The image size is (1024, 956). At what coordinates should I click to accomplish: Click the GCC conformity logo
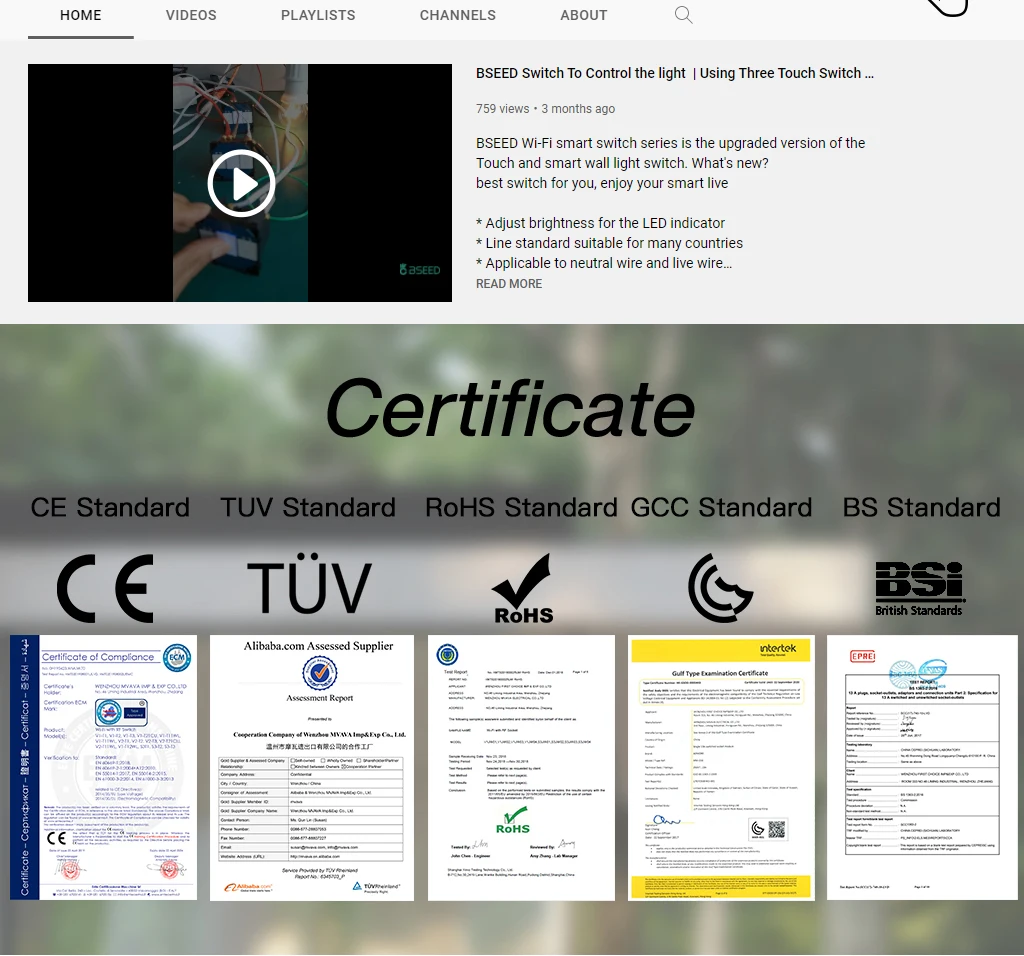coord(720,588)
